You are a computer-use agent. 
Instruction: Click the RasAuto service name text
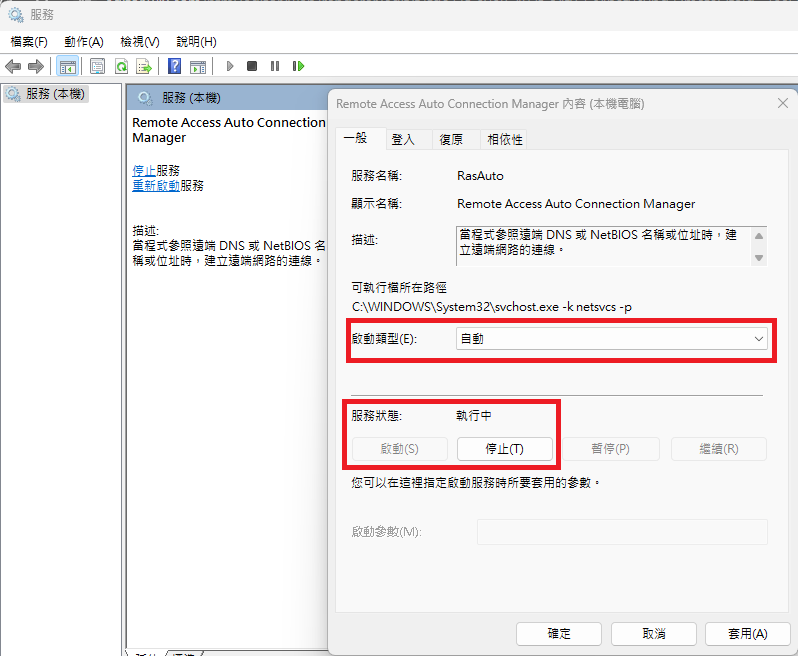(x=480, y=176)
